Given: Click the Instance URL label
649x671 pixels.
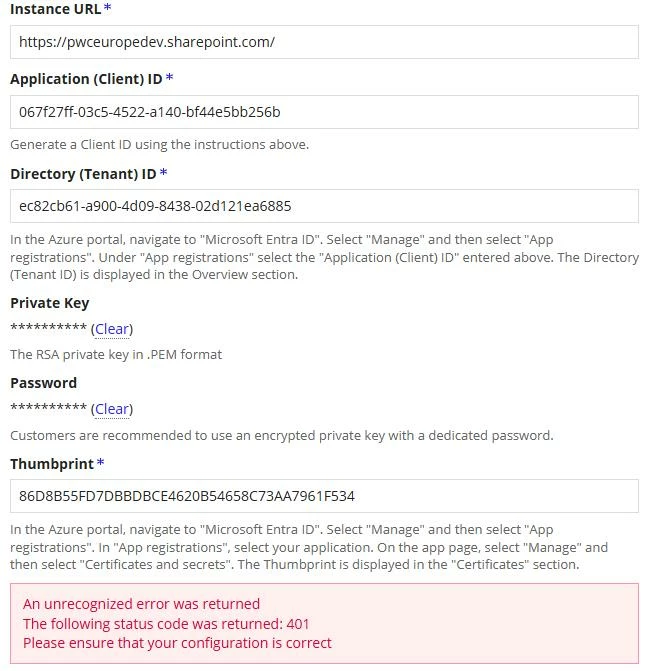Looking at the screenshot, I should pos(56,9).
